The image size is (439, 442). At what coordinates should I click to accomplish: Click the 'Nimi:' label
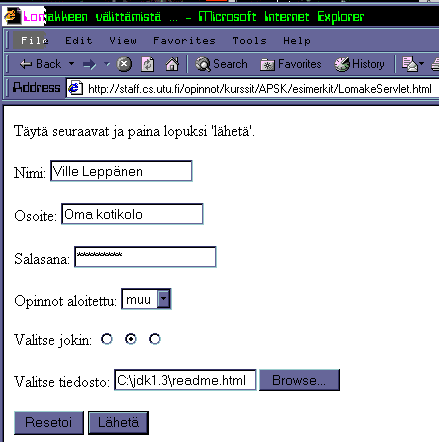point(30,173)
